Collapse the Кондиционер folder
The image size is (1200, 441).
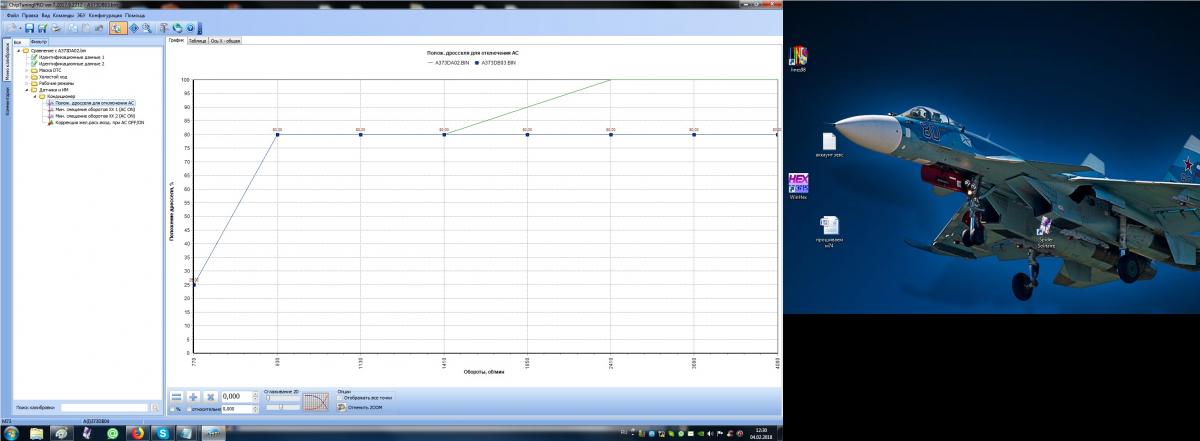point(35,96)
